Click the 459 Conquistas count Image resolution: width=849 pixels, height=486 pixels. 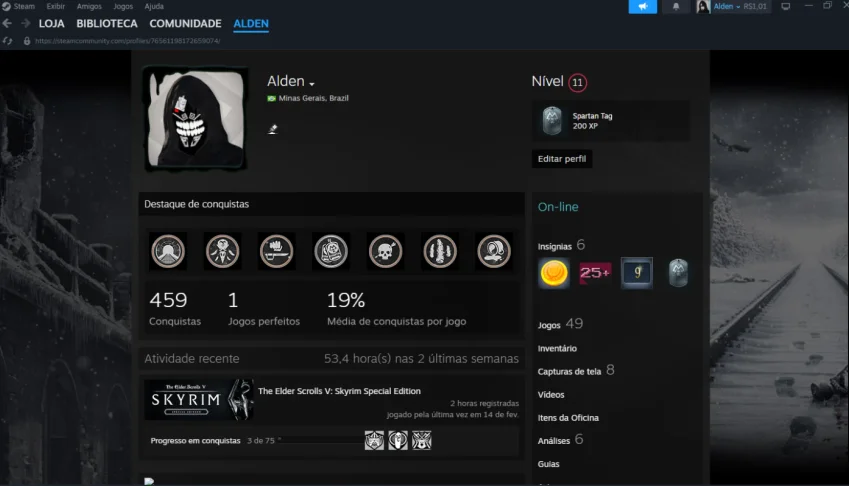tap(174, 308)
